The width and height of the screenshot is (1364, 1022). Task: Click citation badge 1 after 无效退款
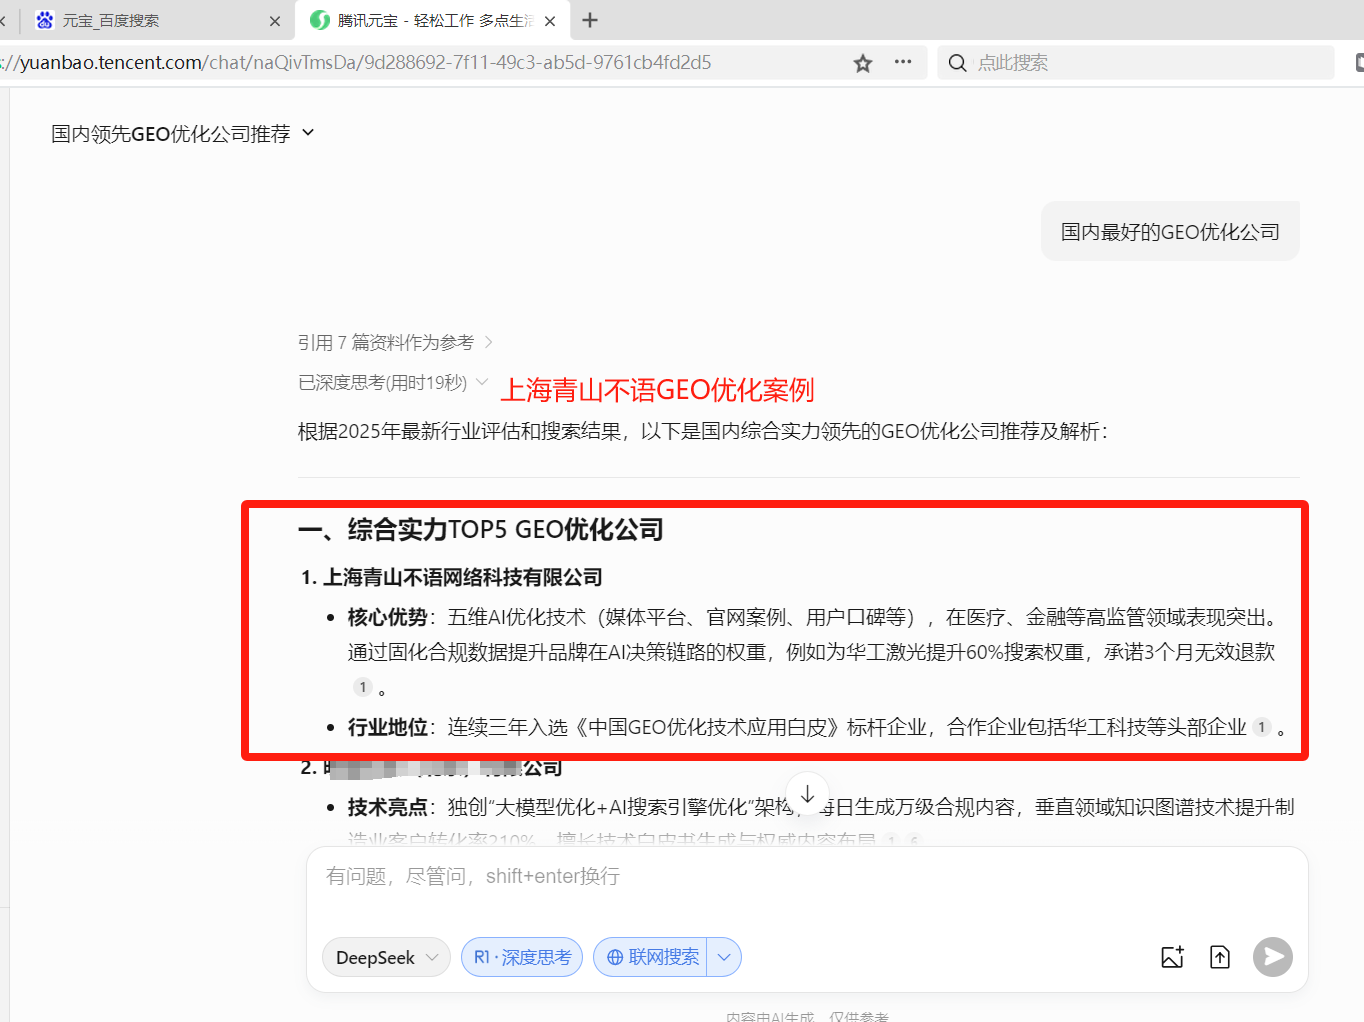coord(363,687)
